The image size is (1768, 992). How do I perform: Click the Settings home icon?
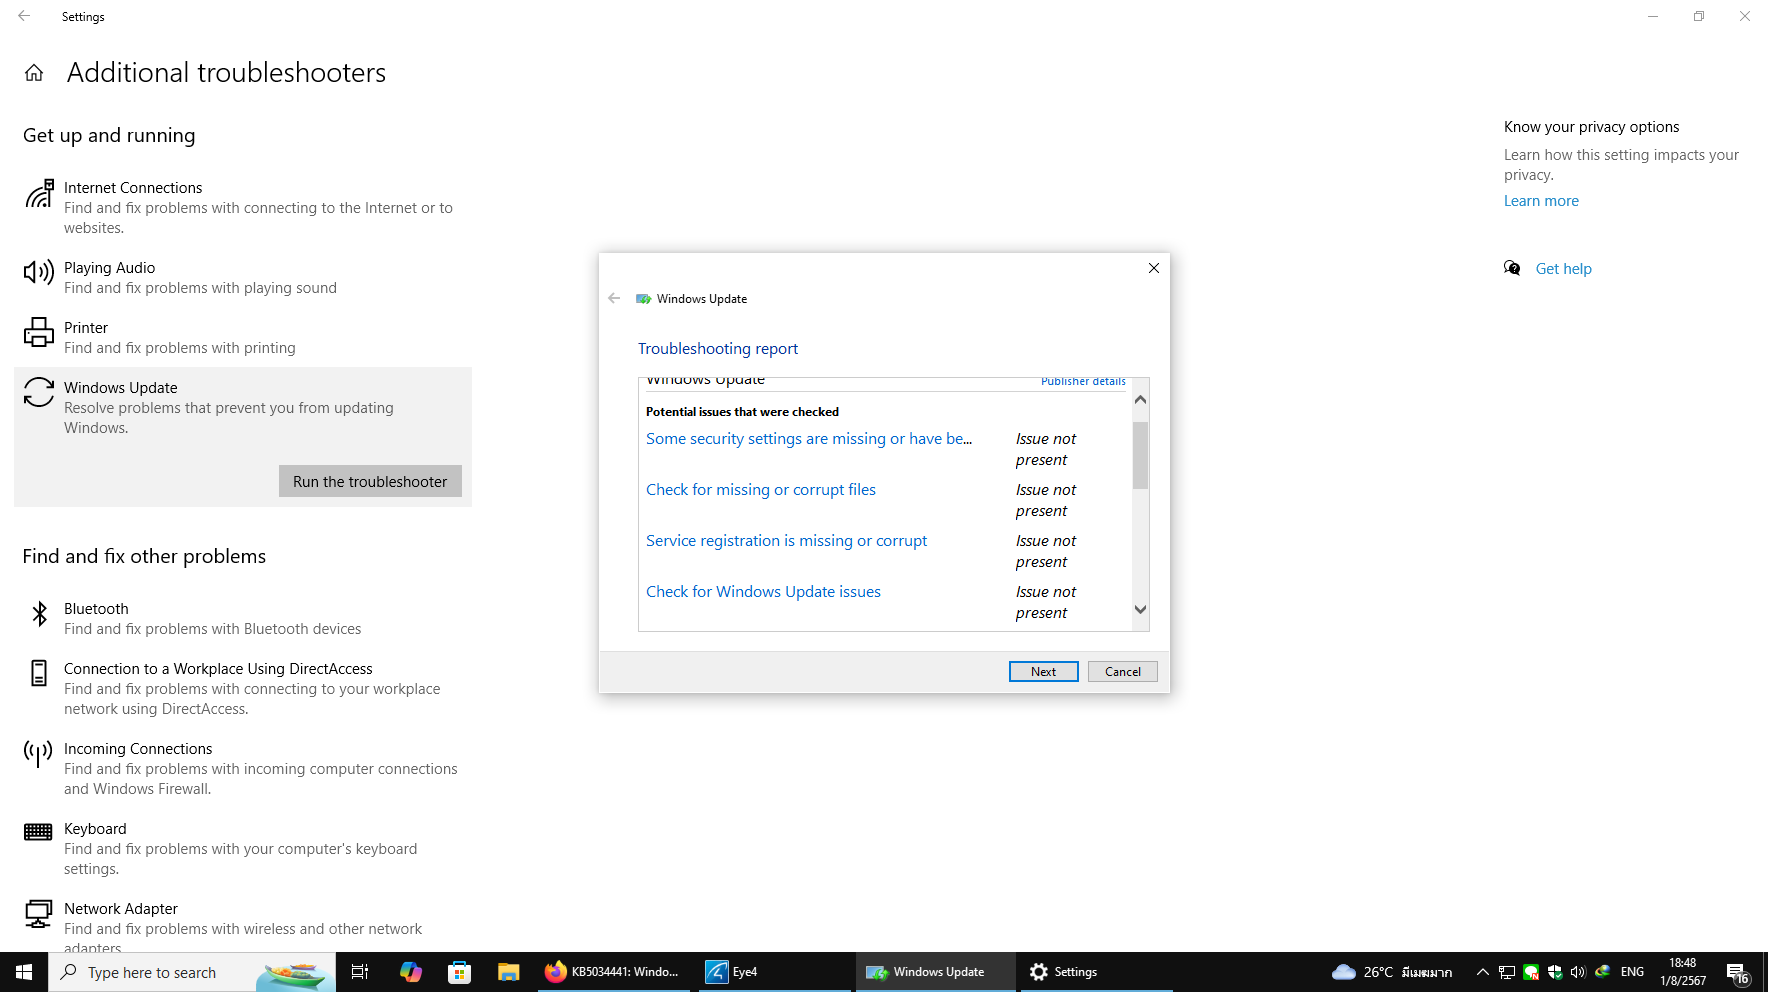34,73
